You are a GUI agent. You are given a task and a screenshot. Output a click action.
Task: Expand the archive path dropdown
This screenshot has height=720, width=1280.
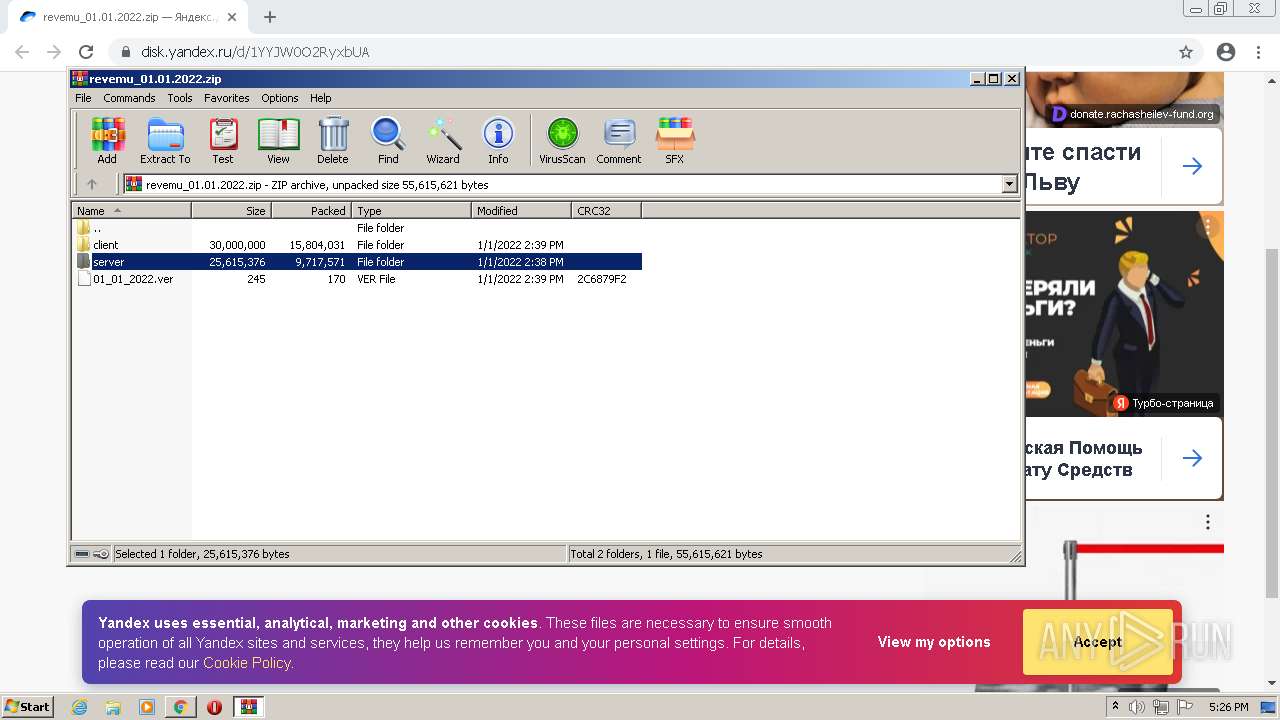[x=1009, y=184]
